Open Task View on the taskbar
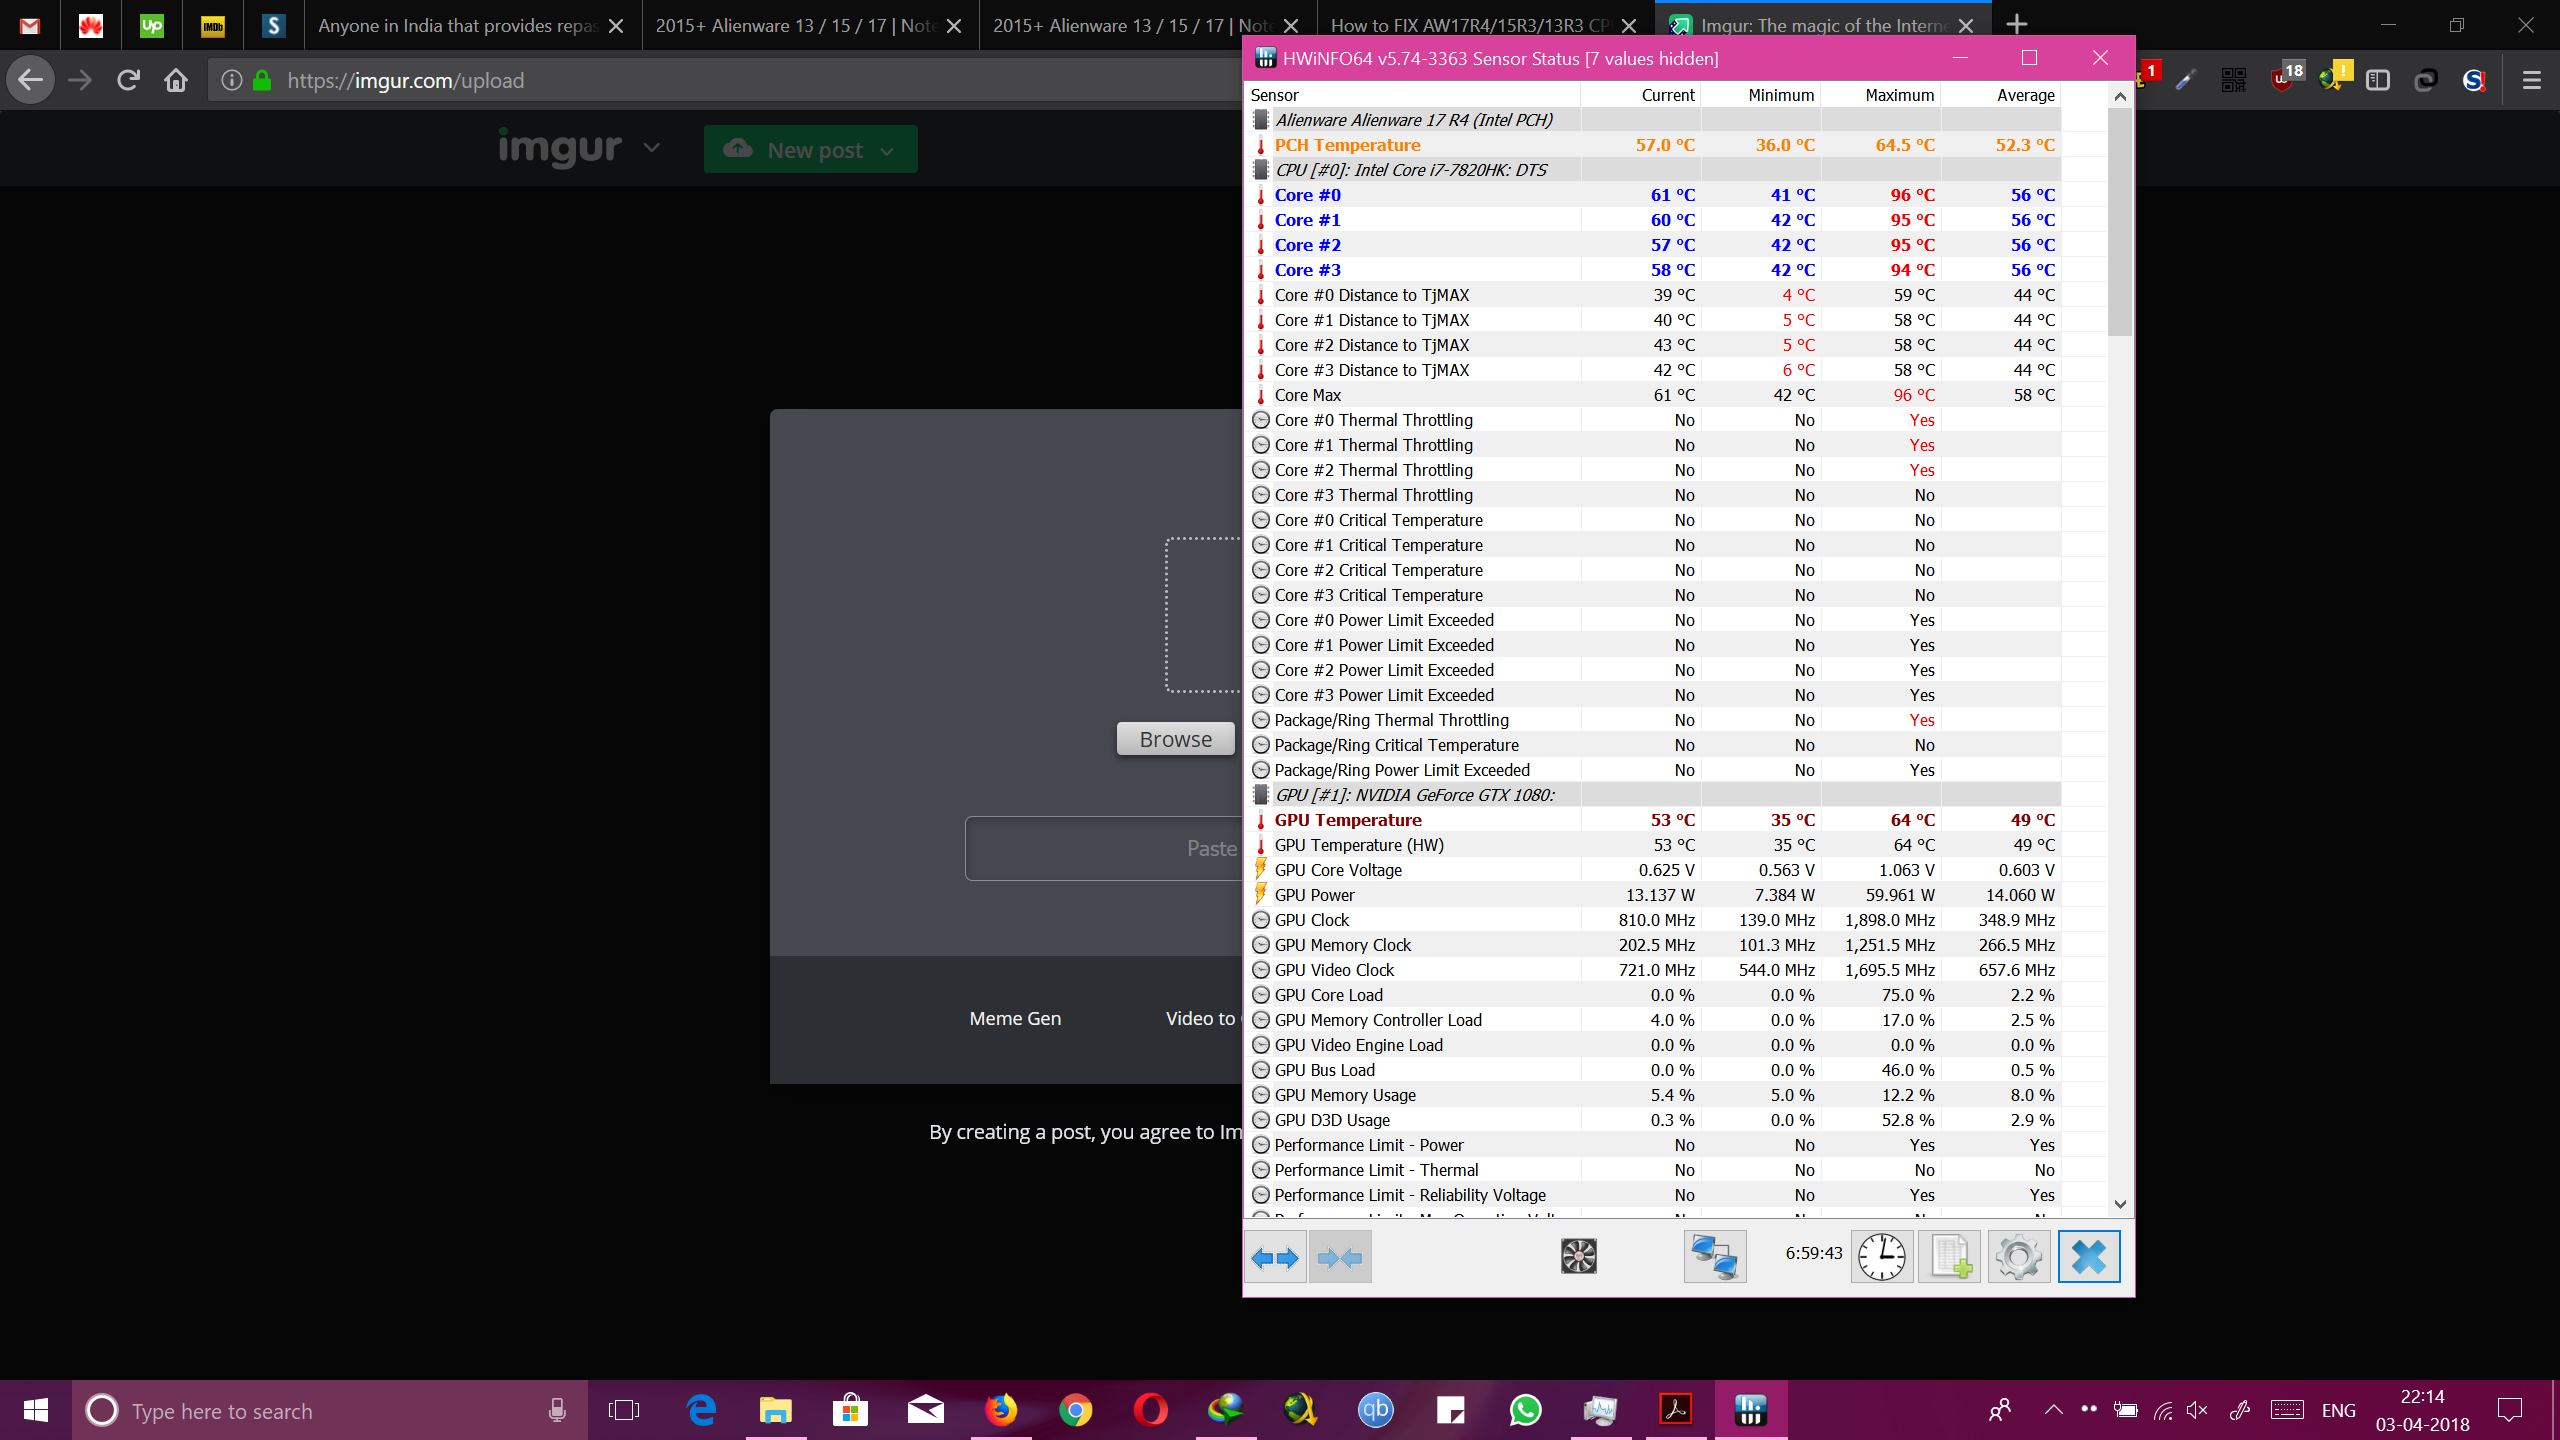2560x1440 pixels. point(624,1410)
